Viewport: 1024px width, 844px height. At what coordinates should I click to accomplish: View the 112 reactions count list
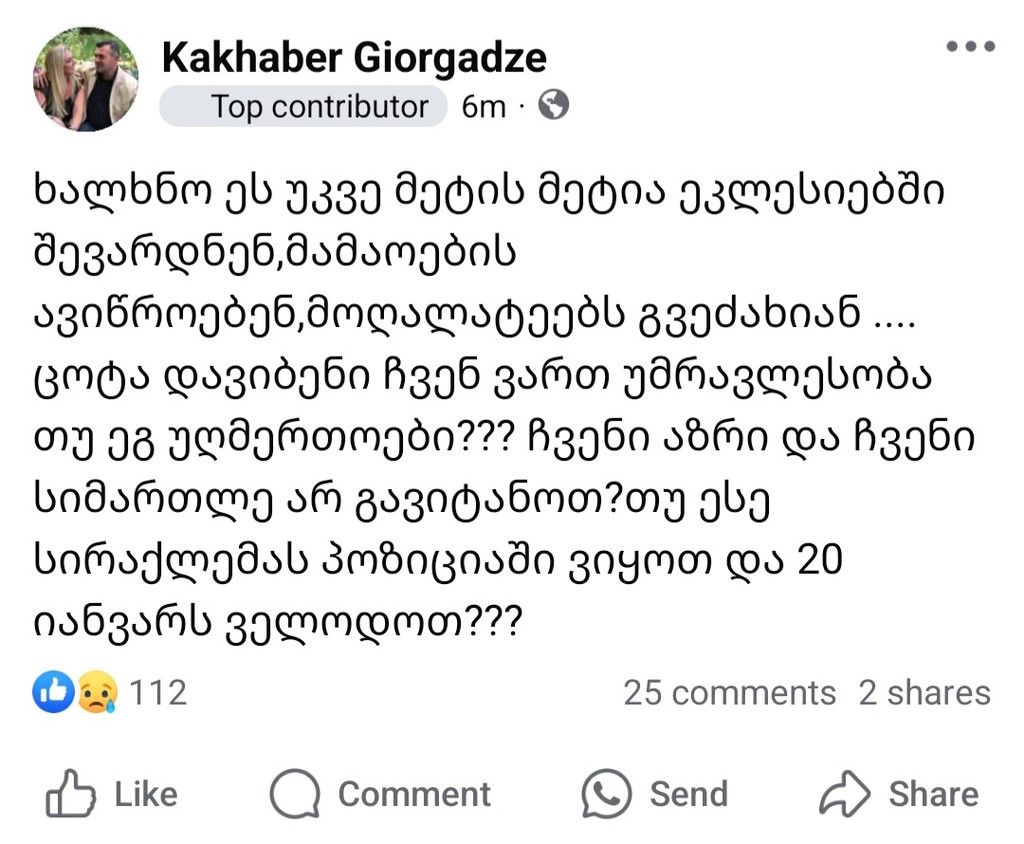coord(158,692)
